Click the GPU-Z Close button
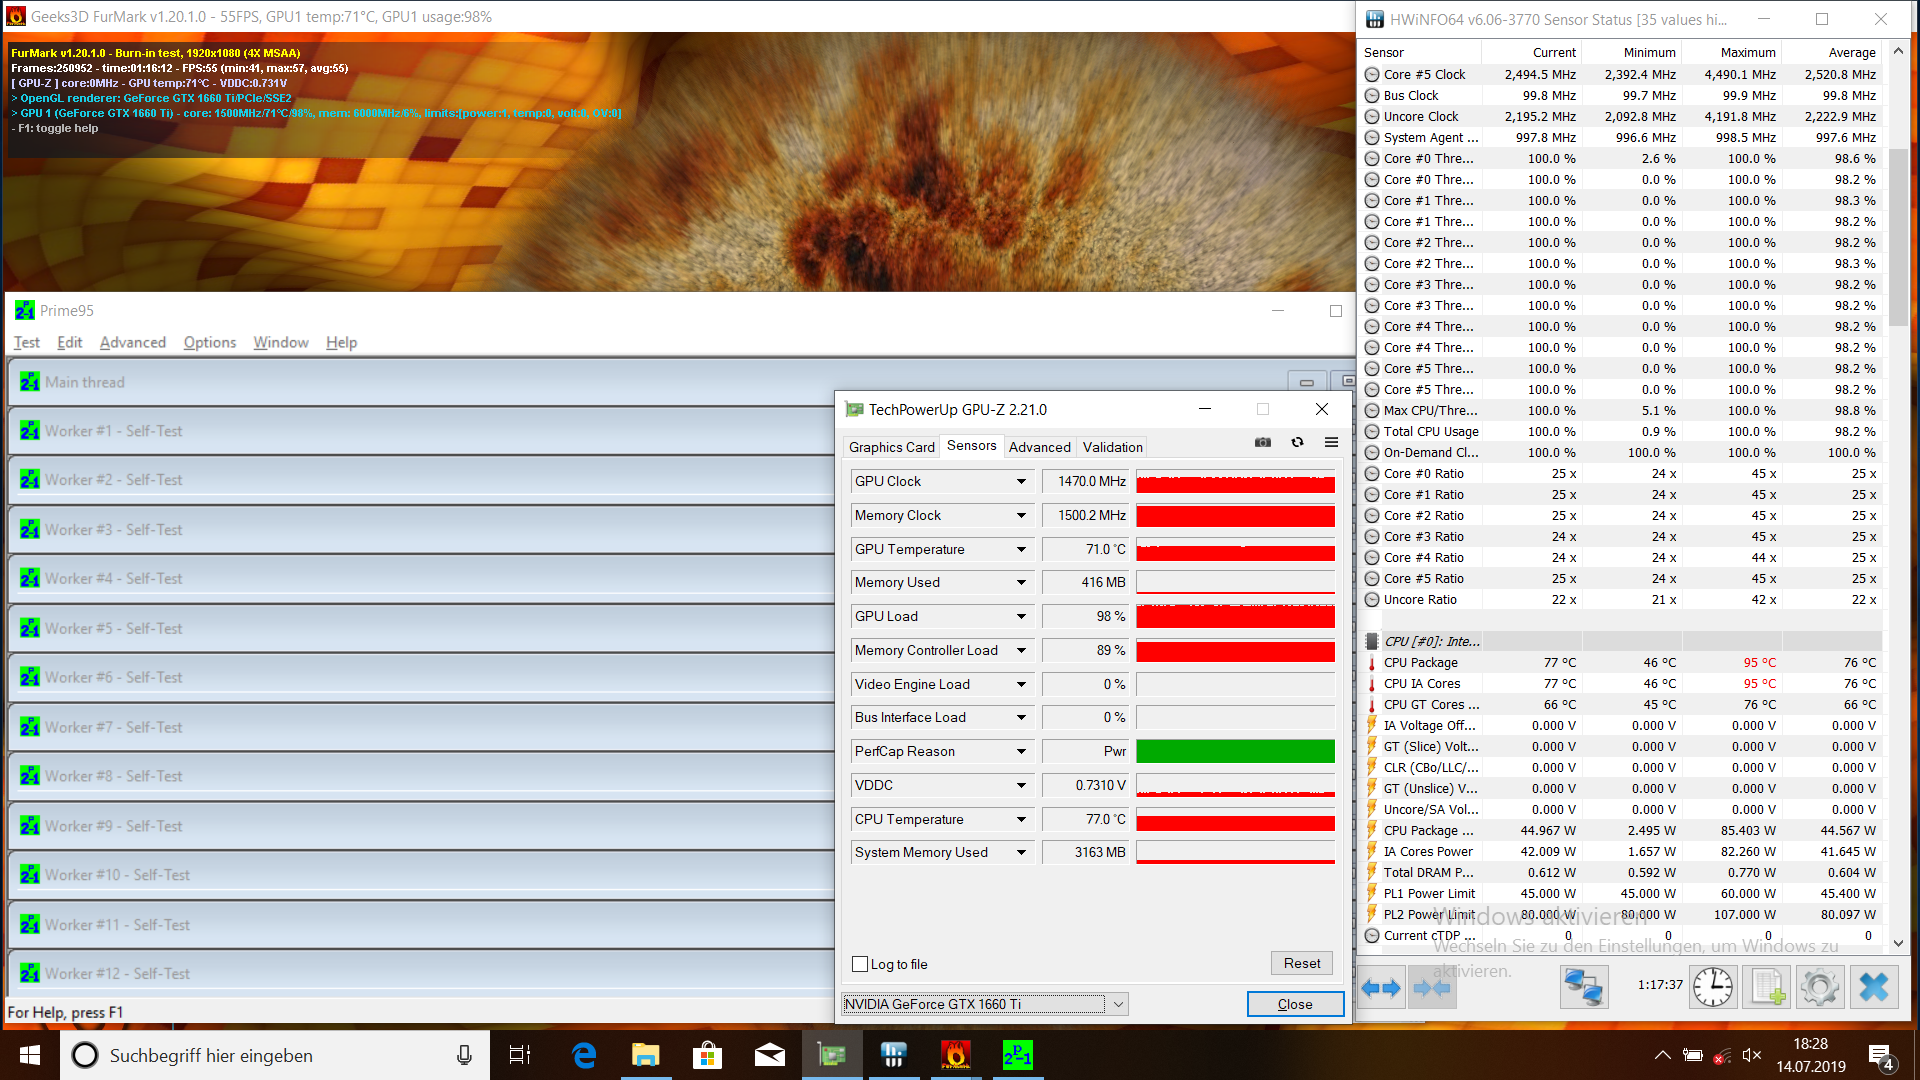 point(1294,1004)
